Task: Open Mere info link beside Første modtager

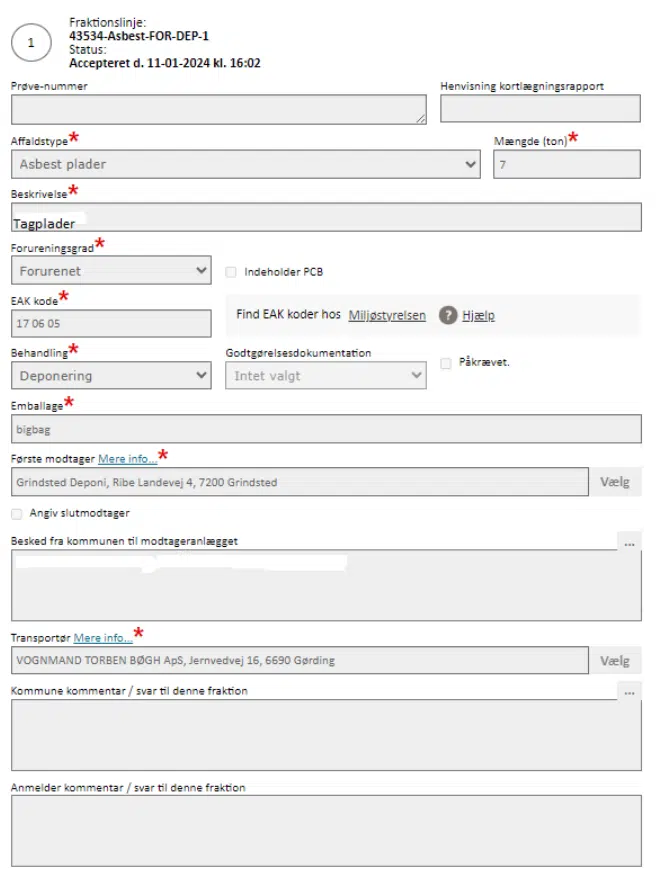Action: [x=127, y=458]
